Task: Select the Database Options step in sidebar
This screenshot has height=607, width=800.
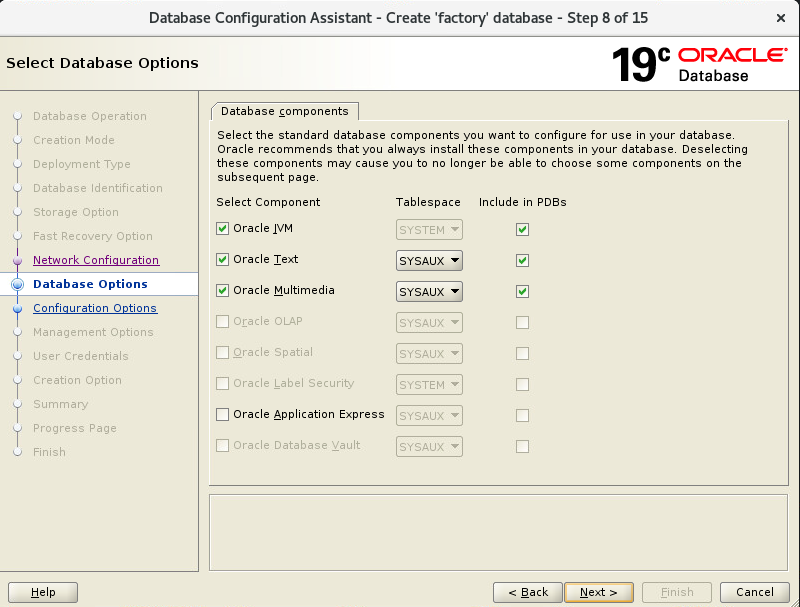Action: [x=90, y=284]
